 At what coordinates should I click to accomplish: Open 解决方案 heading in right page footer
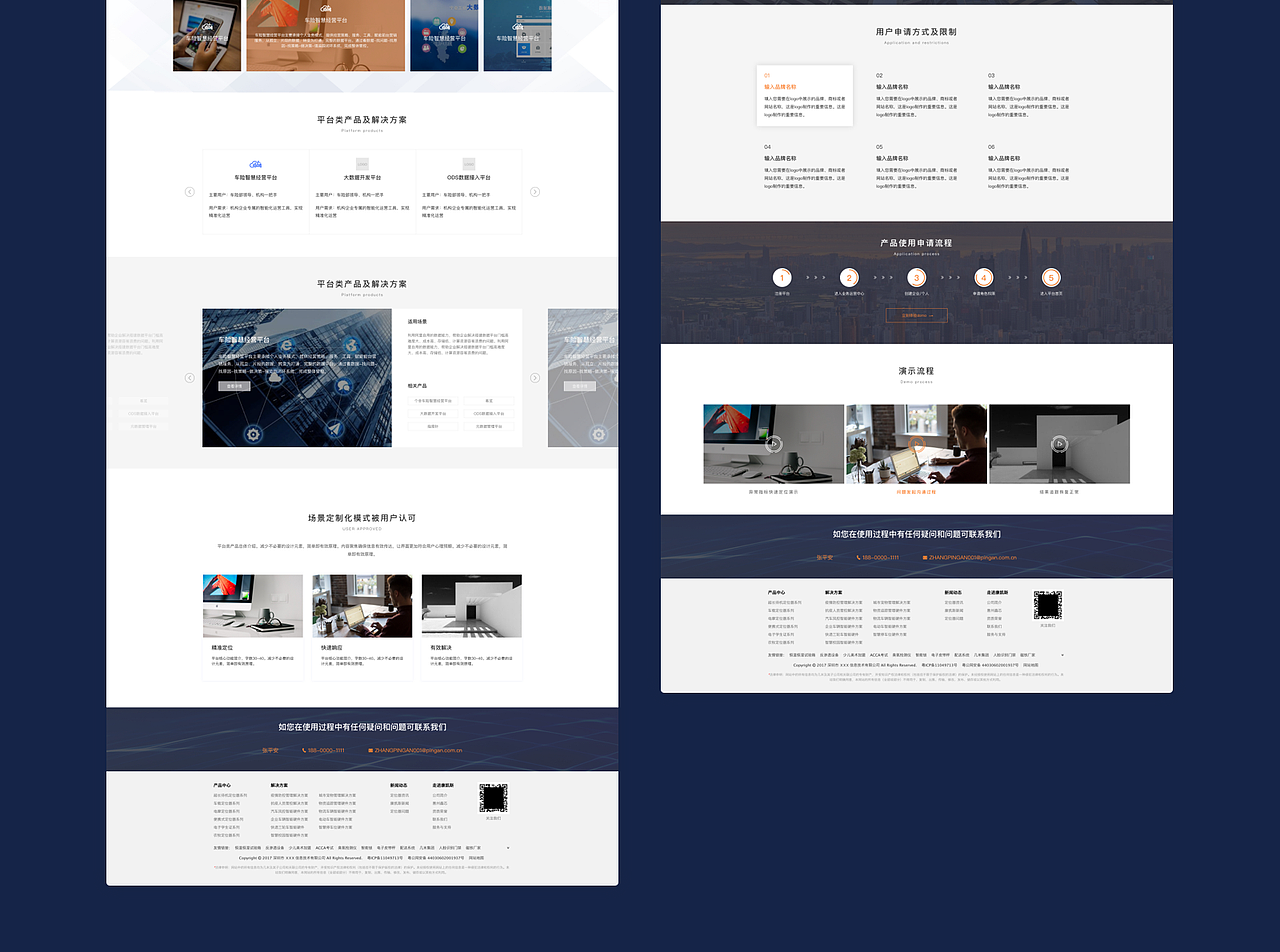coord(833,592)
